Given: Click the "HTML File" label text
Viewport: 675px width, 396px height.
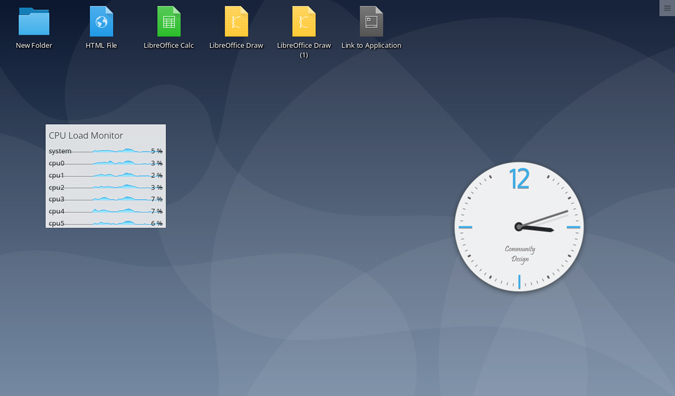Looking at the screenshot, I should (101, 45).
